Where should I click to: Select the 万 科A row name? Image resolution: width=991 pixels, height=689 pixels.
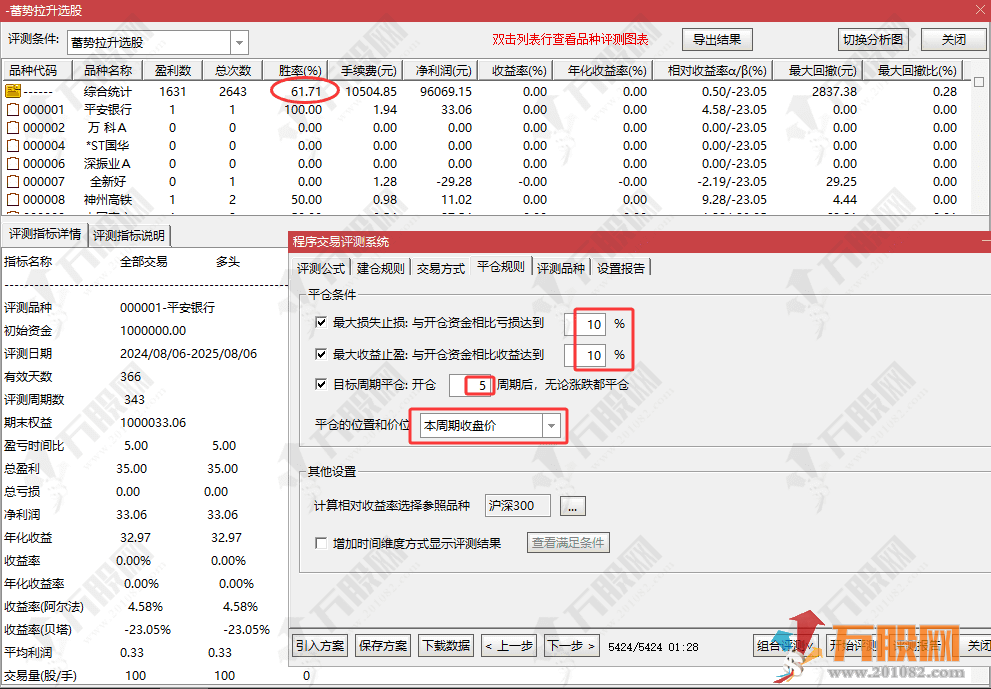tap(107, 128)
